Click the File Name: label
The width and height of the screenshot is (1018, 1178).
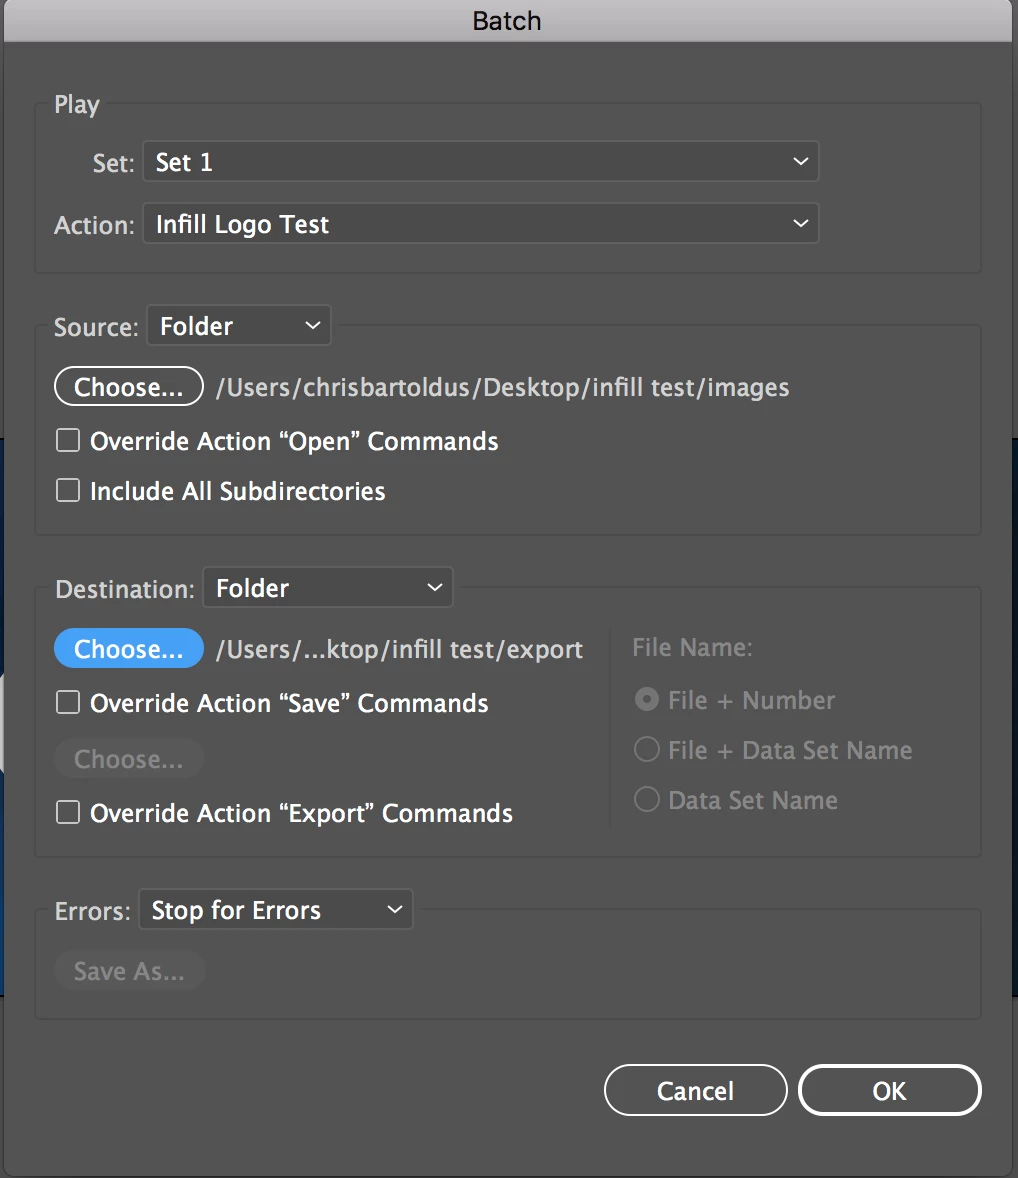click(692, 647)
